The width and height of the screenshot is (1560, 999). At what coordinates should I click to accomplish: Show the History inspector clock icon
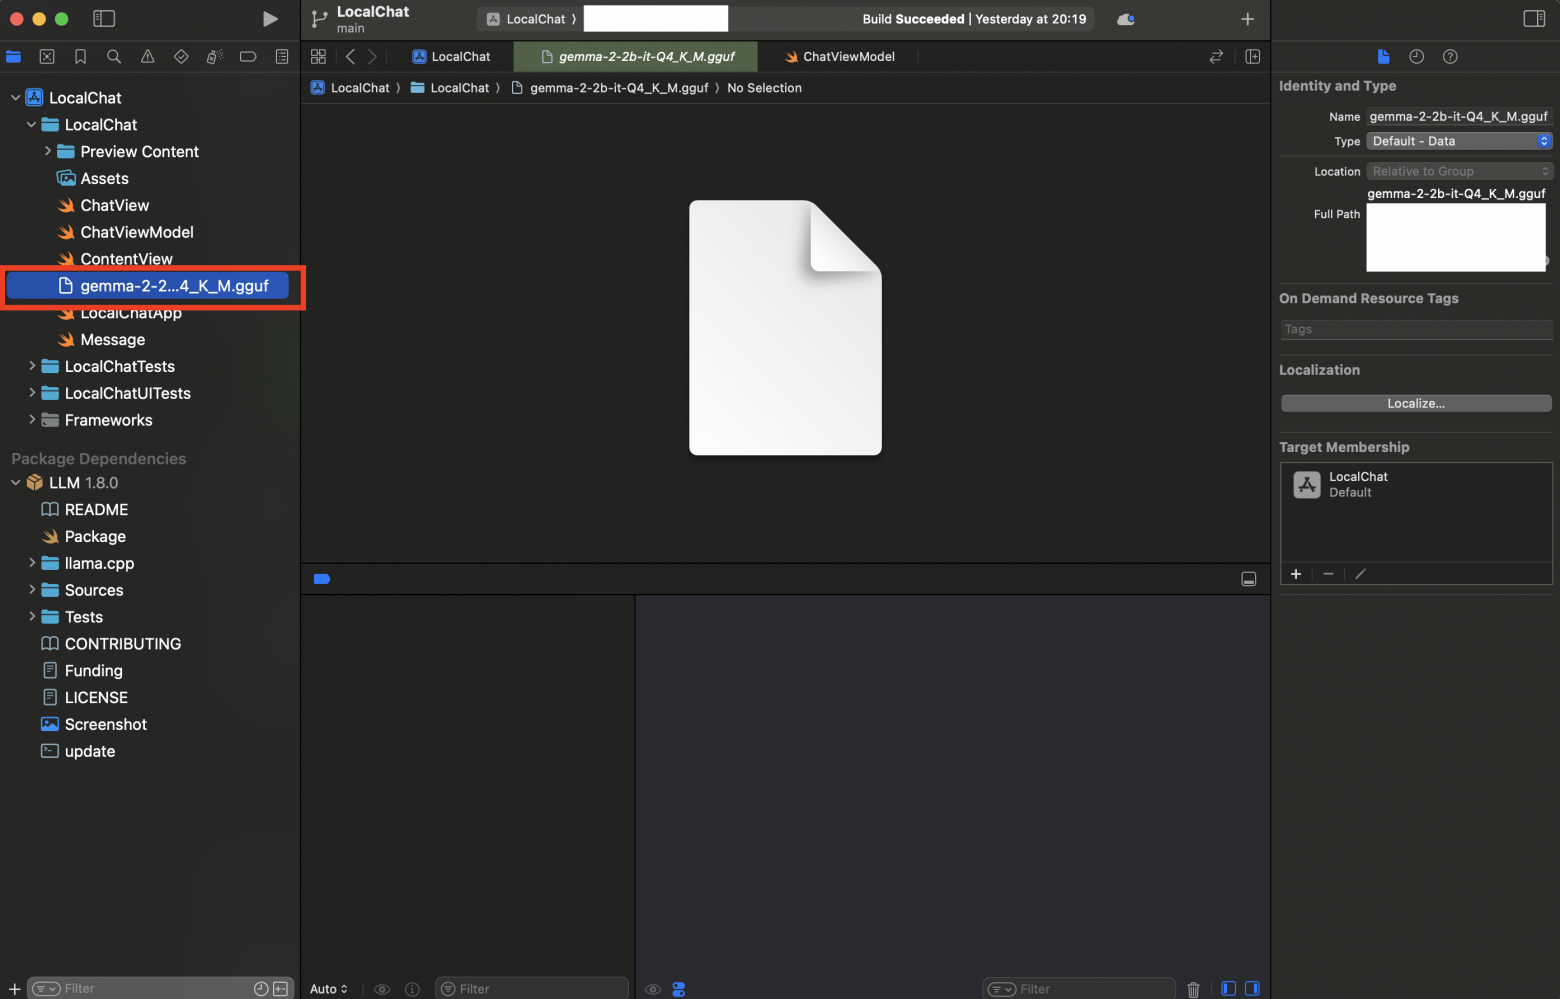point(1416,57)
